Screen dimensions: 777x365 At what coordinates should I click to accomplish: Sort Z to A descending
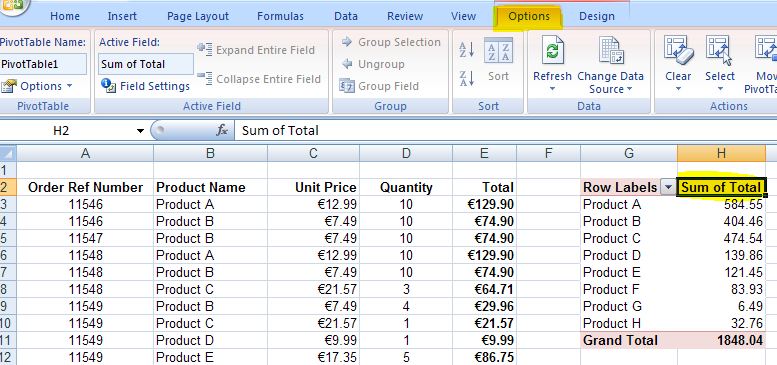pyautogui.click(x=467, y=79)
